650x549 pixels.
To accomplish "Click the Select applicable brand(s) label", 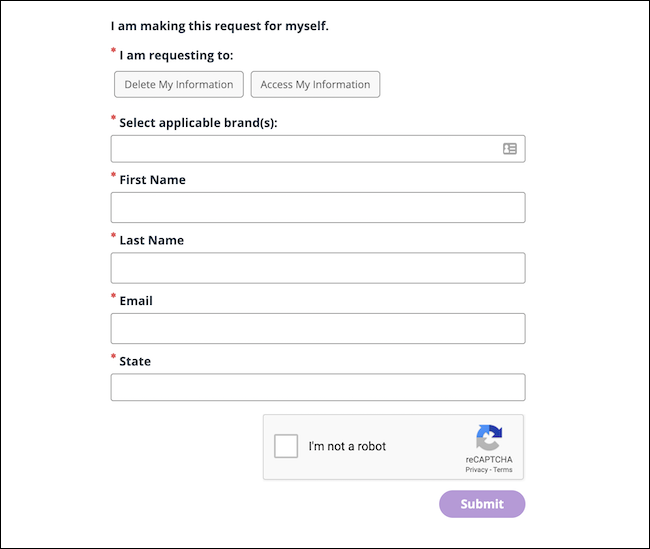I will tap(198, 123).
